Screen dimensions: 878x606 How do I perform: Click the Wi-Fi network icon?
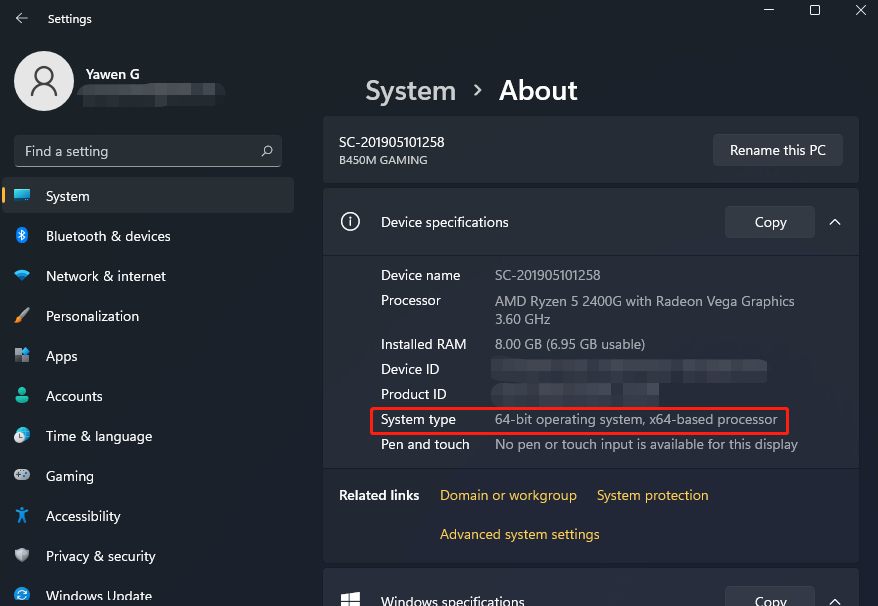22,275
